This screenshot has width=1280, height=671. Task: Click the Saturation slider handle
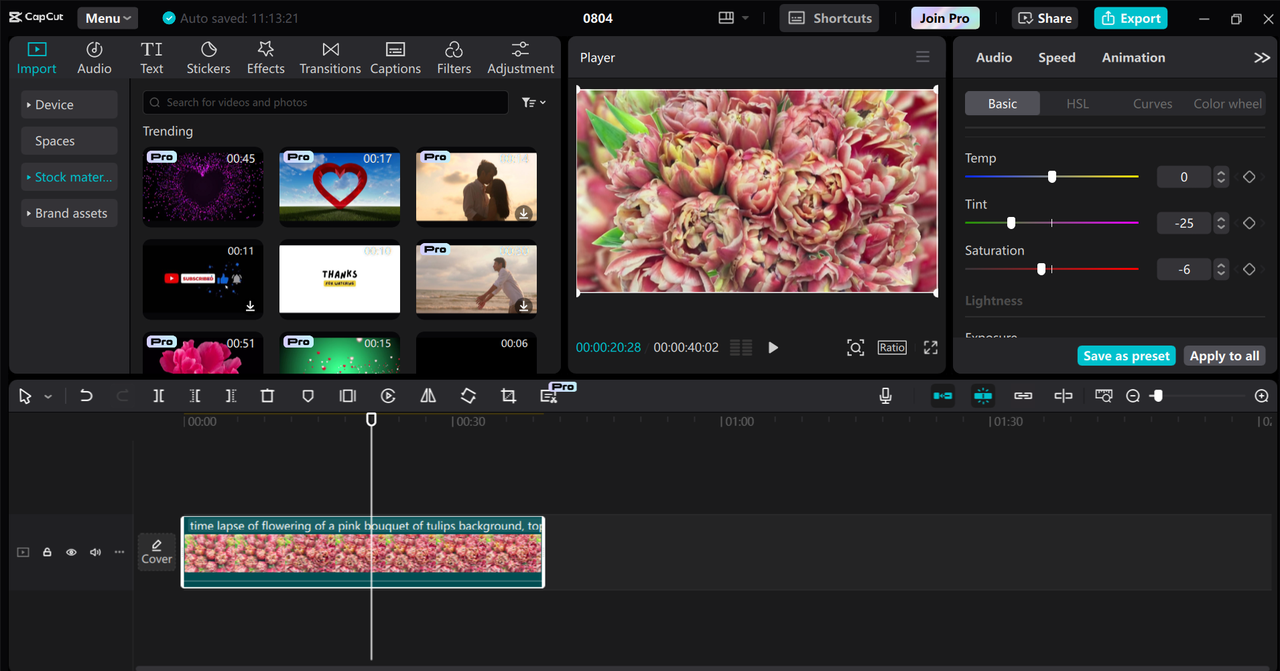(x=1042, y=269)
